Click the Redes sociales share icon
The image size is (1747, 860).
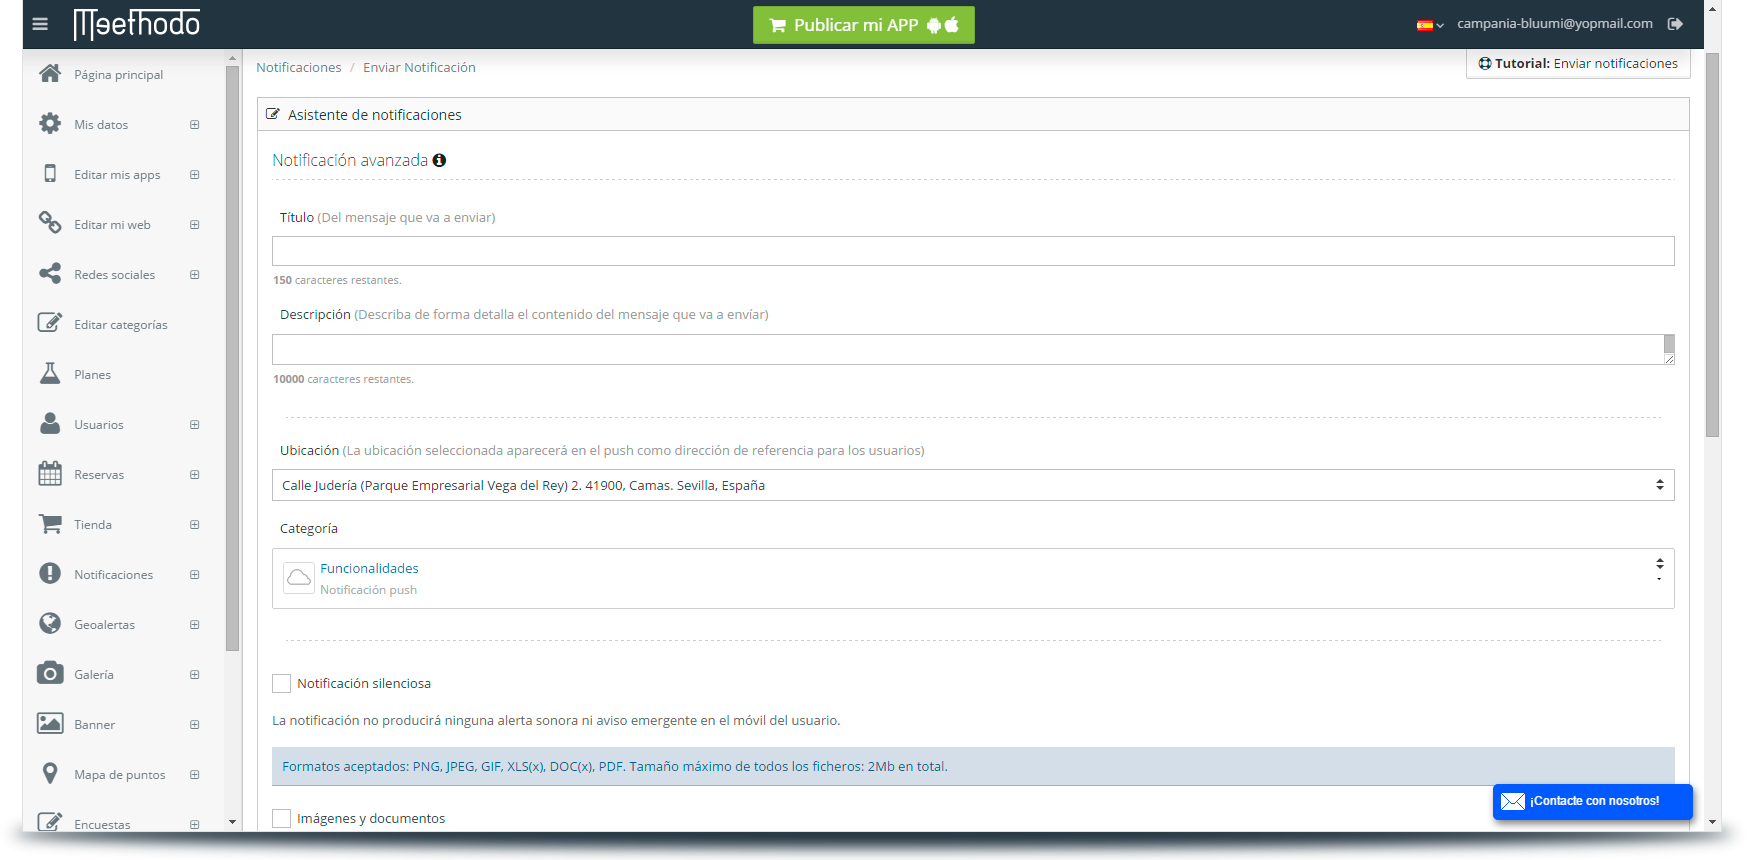(x=50, y=273)
